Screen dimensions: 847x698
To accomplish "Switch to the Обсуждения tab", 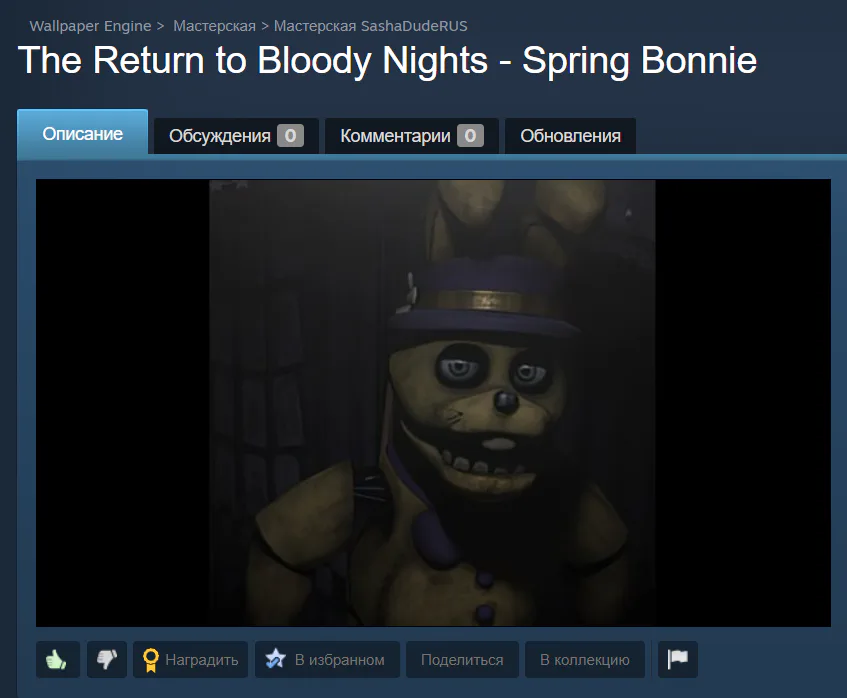I will point(236,136).
